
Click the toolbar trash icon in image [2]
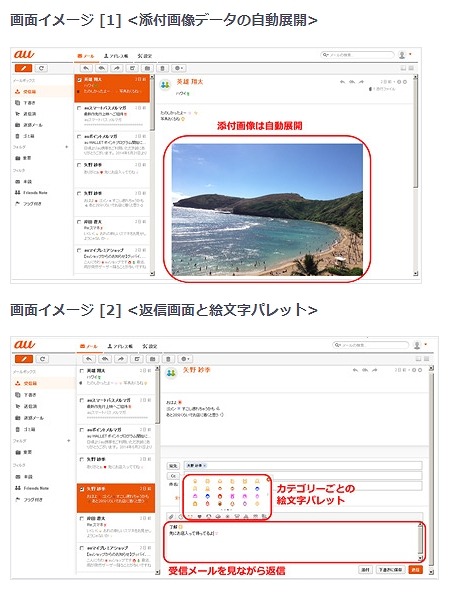click(169, 359)
